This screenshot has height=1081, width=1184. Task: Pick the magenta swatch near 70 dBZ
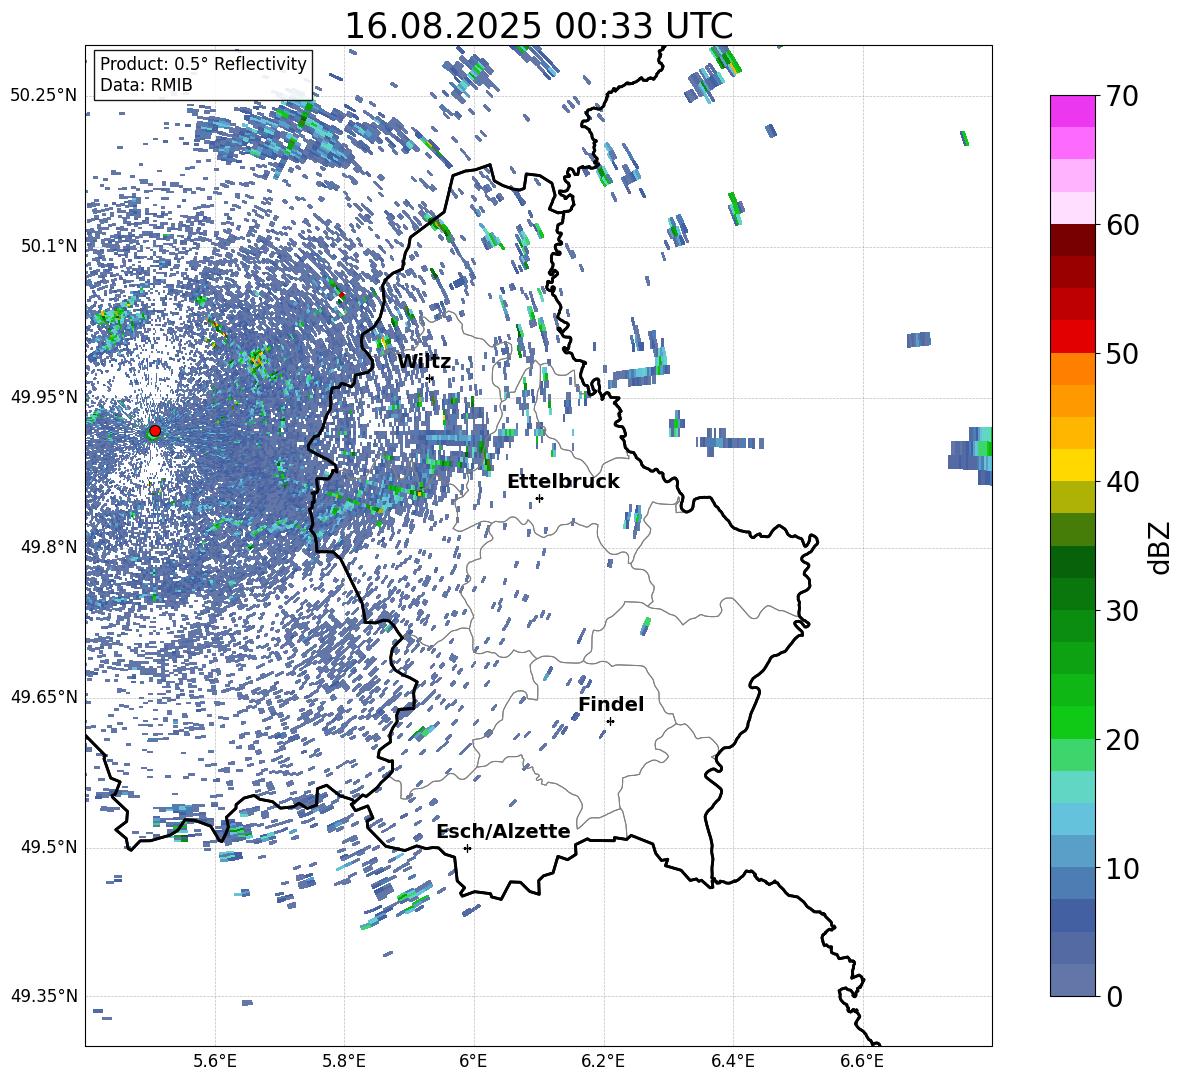click(x=1073, y=111)
